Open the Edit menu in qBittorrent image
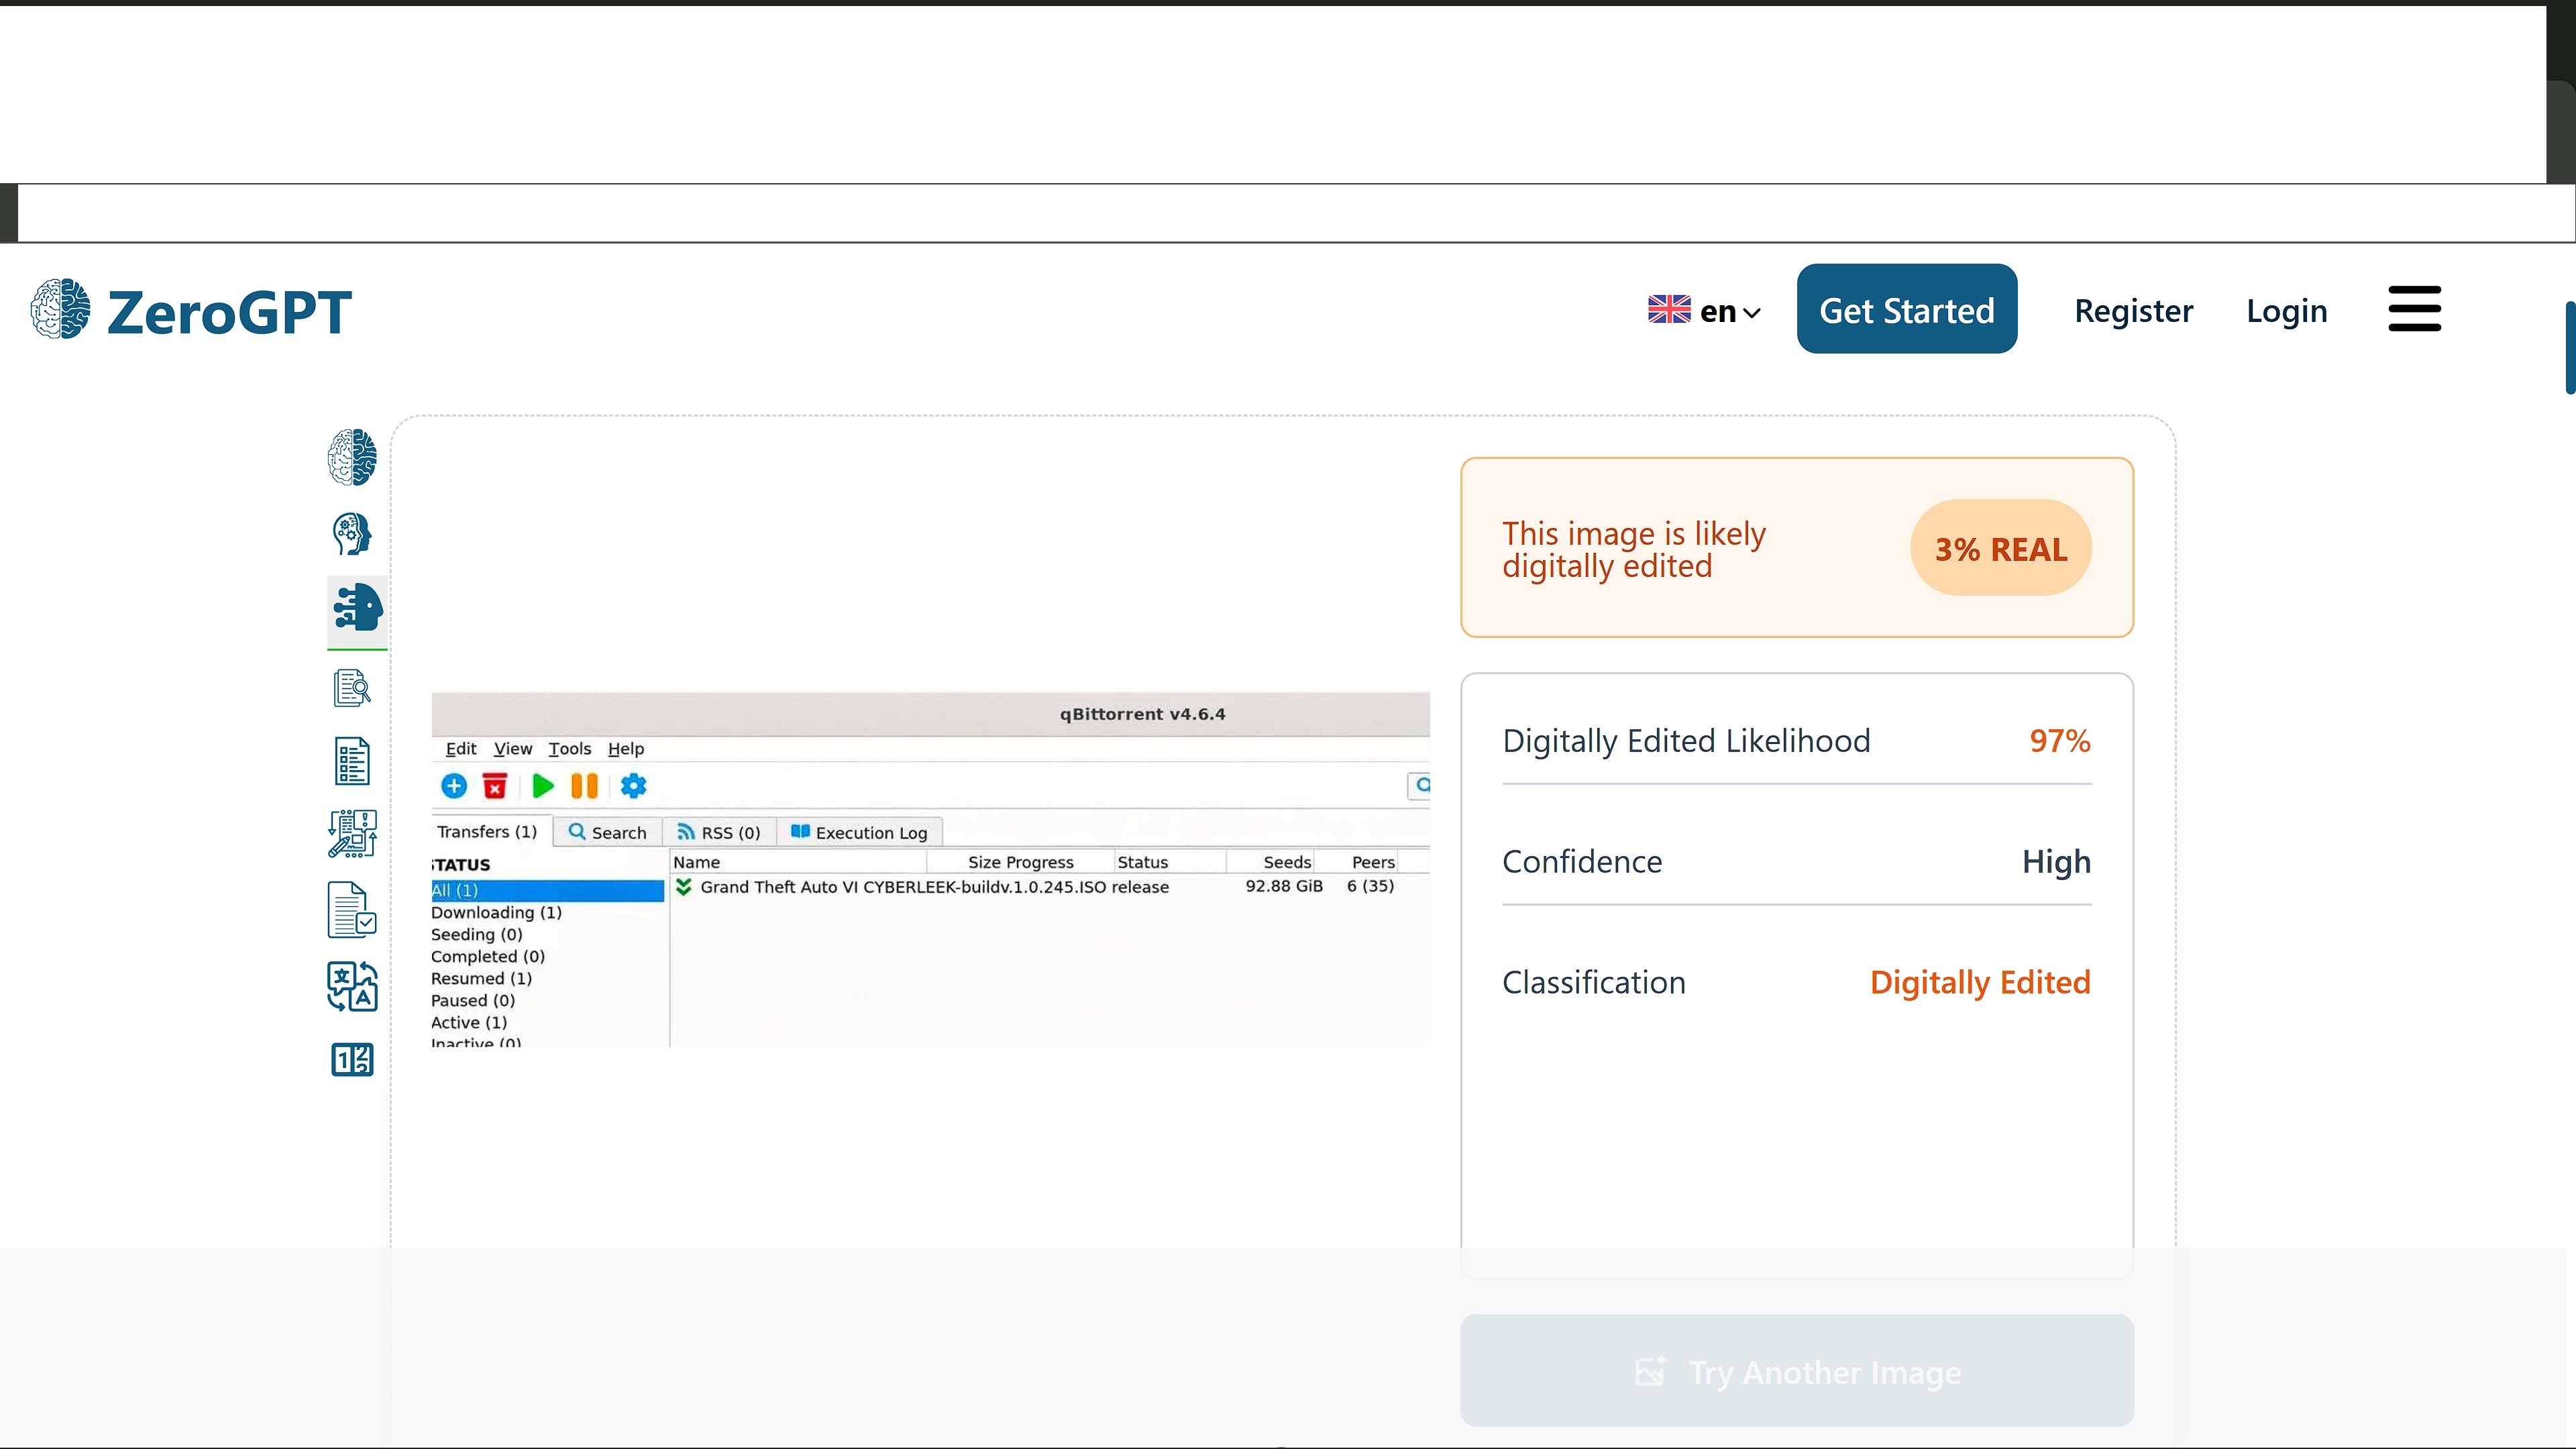 click(460, 749)
